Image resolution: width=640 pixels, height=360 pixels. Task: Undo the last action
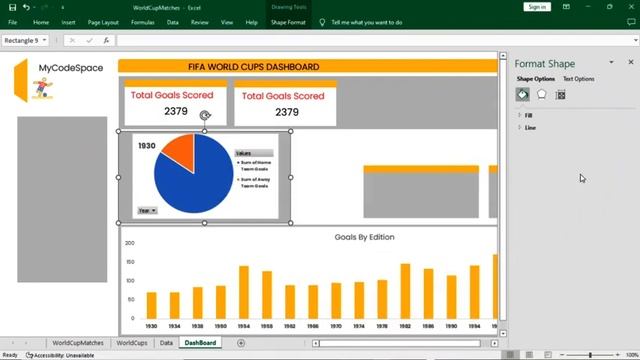pos(26,7)
